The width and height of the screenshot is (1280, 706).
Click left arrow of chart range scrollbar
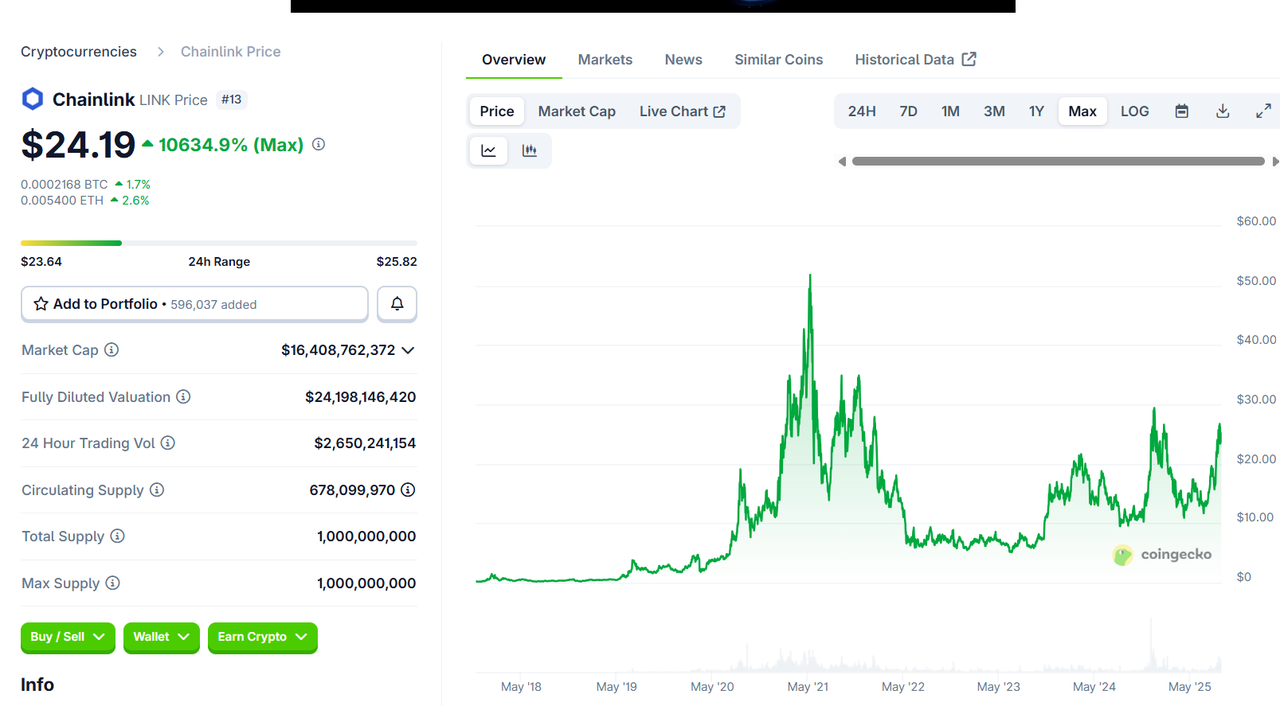pos(842,161)
